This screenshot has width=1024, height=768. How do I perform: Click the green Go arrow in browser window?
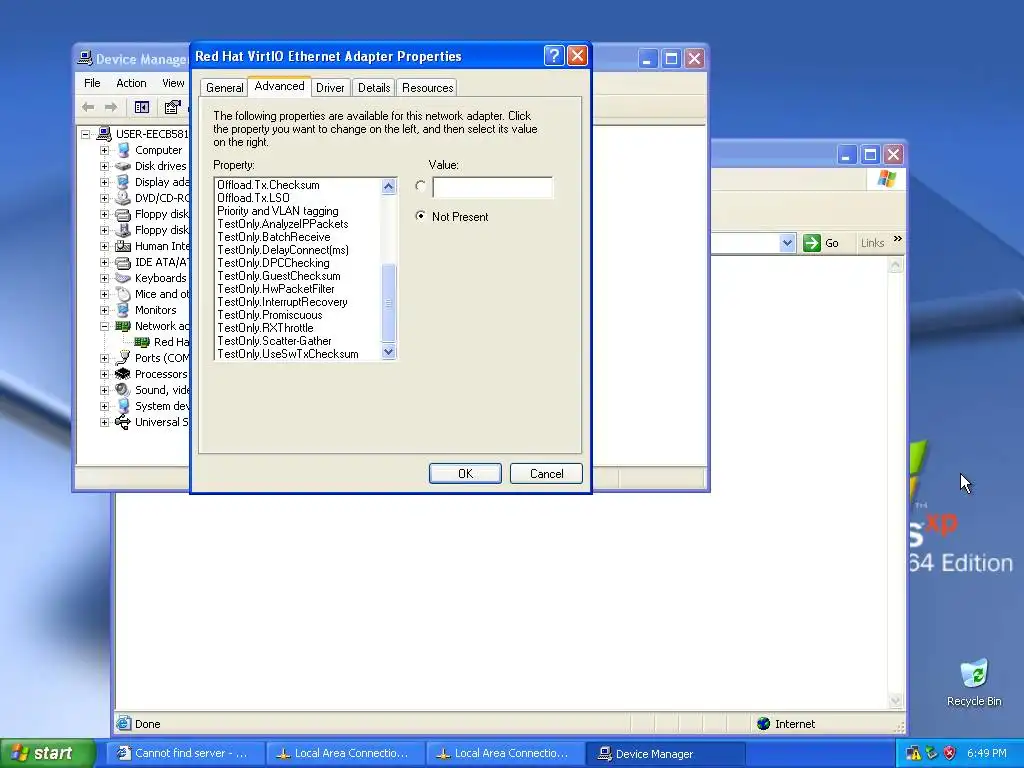click(x=812, y=243)
